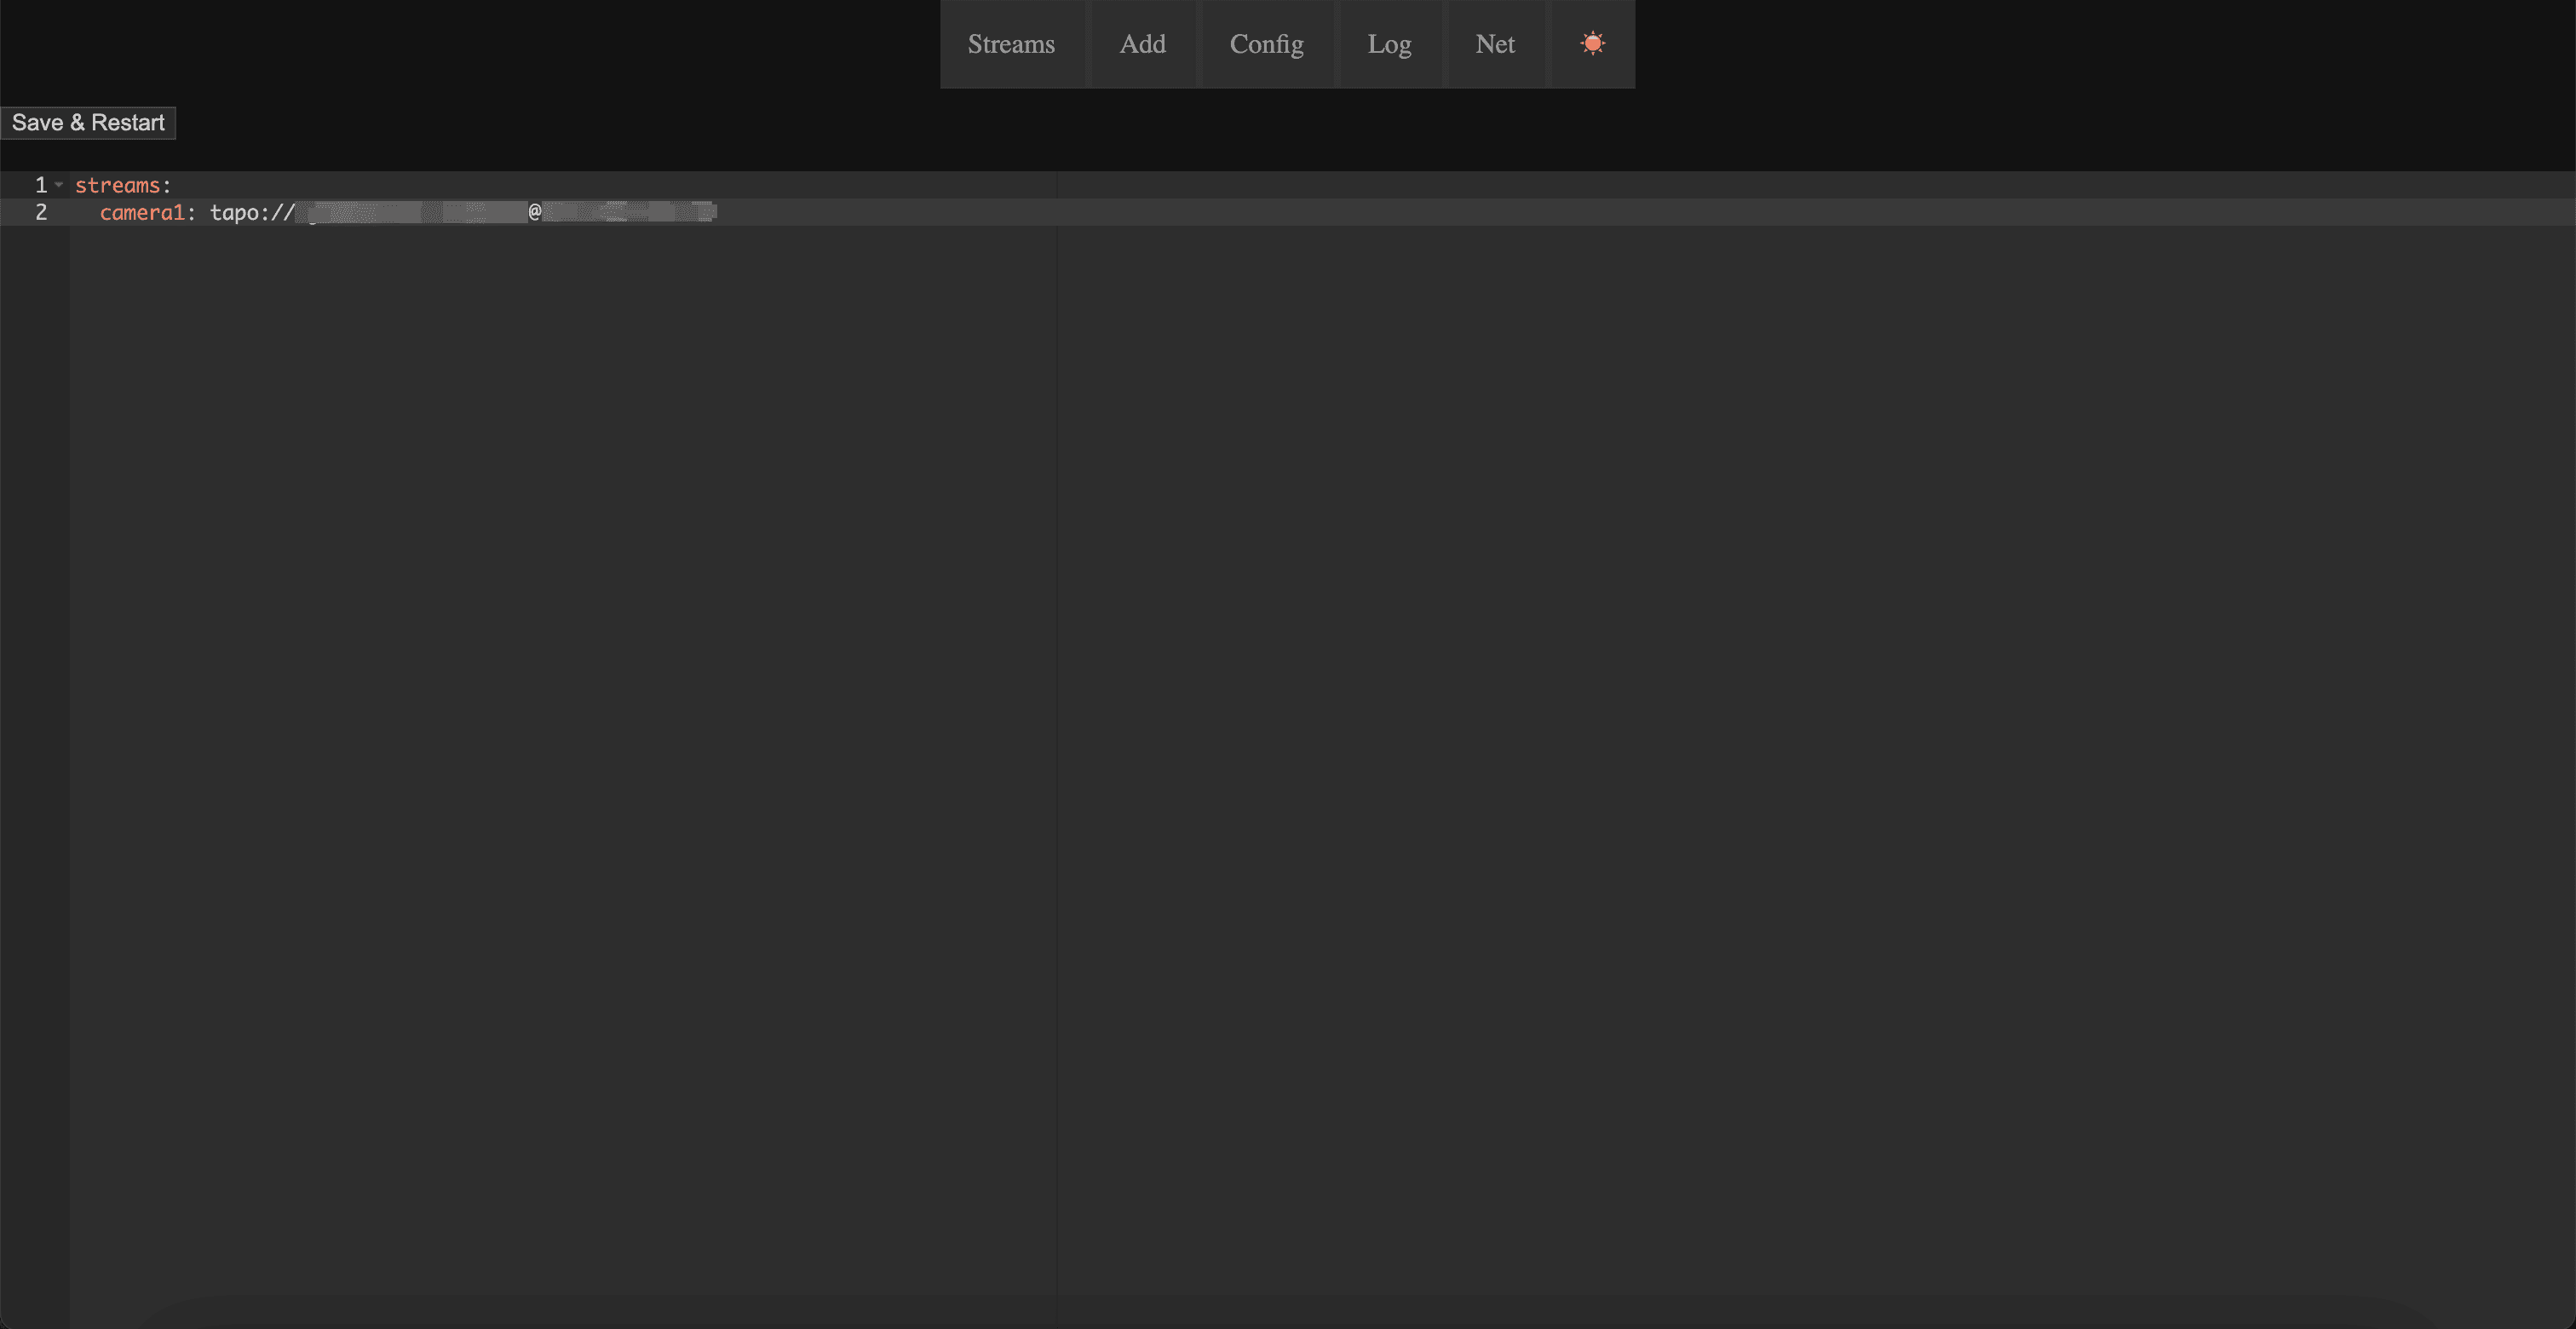This screenshot has width=2576, height=1329.
Task: Open the Add tab
Action: pyautogui.click(x=1142, y=44)
